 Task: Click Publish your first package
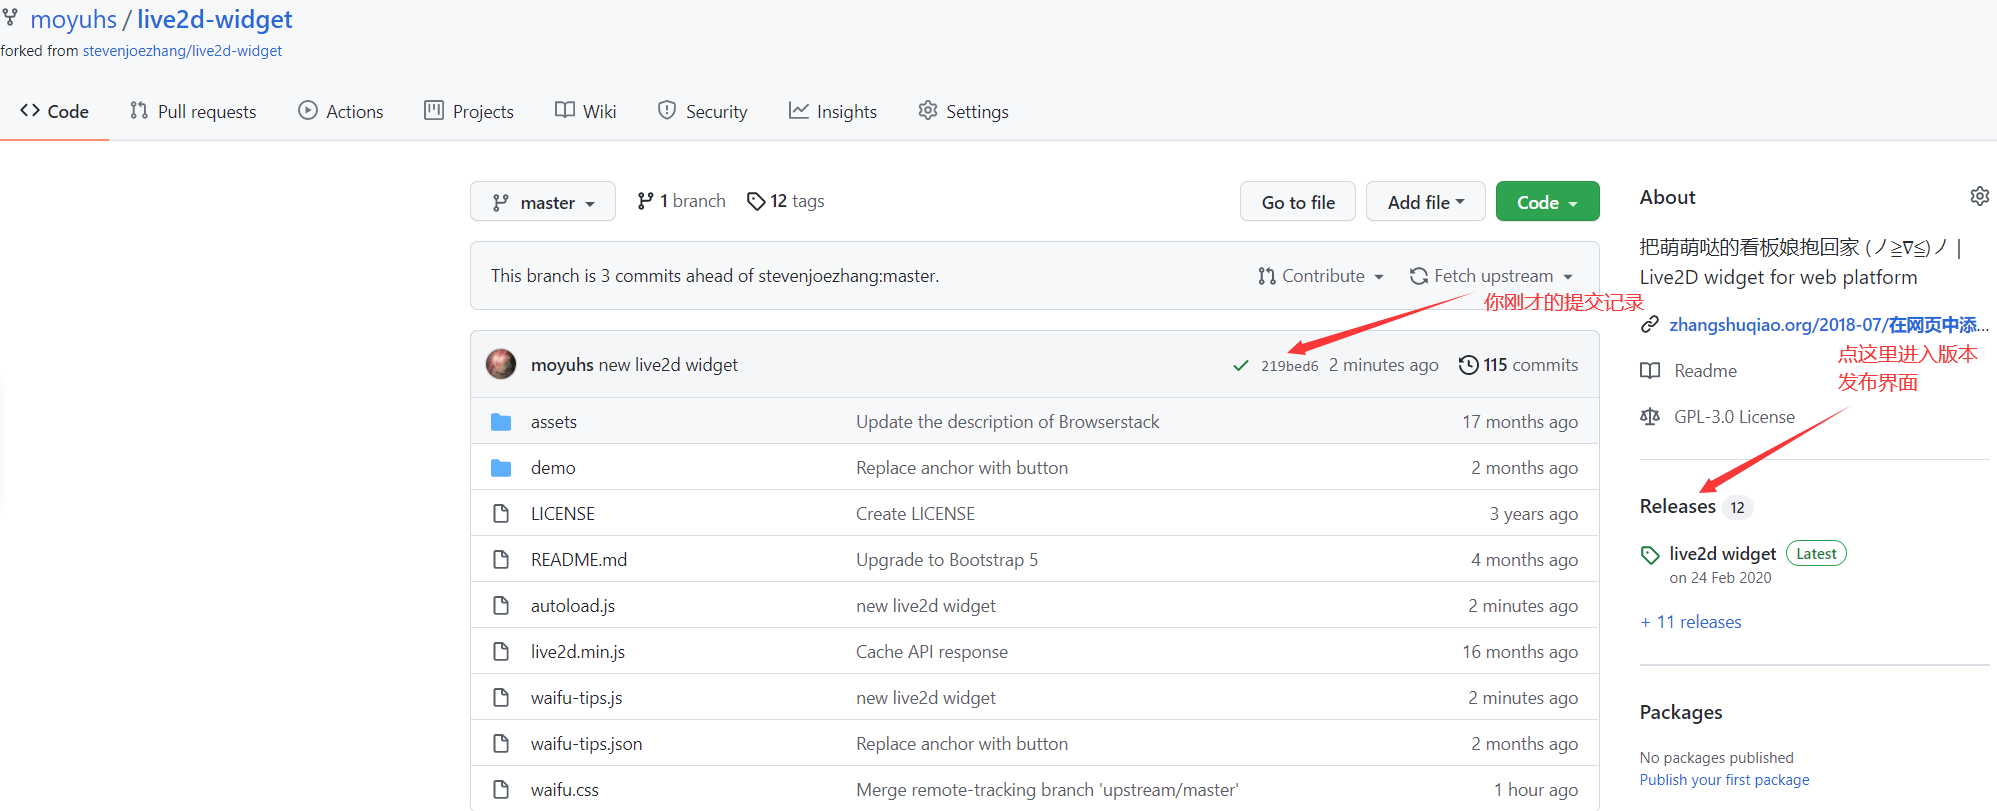1724,780
